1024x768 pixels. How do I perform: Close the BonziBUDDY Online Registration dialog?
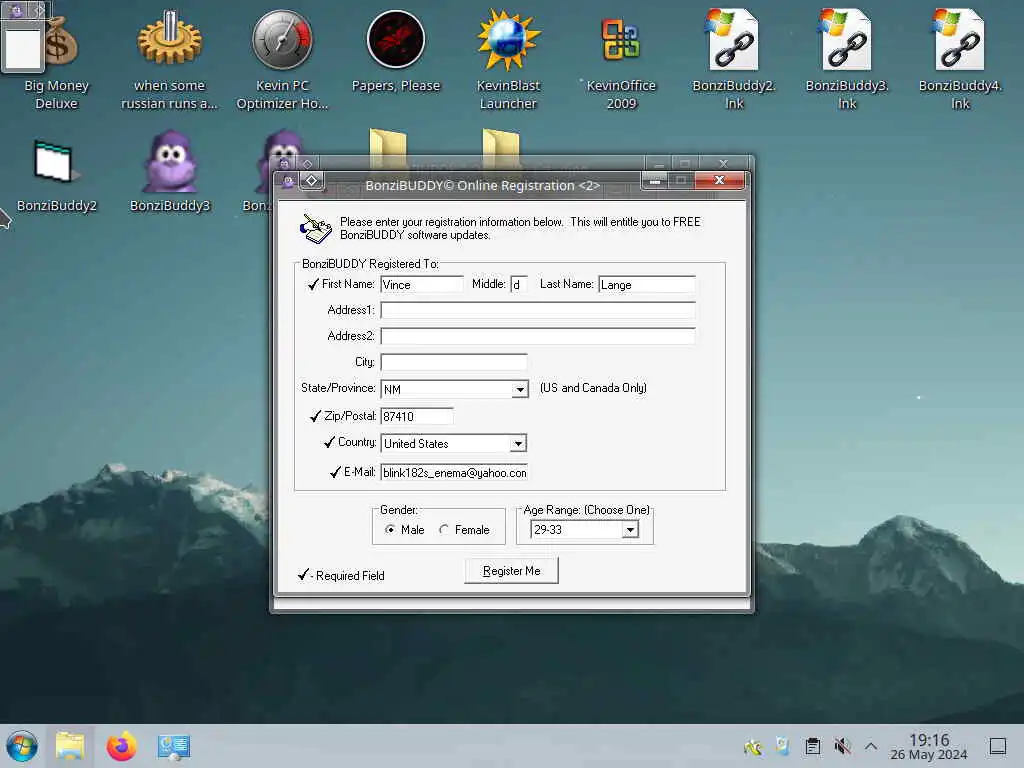pos(719,180)
